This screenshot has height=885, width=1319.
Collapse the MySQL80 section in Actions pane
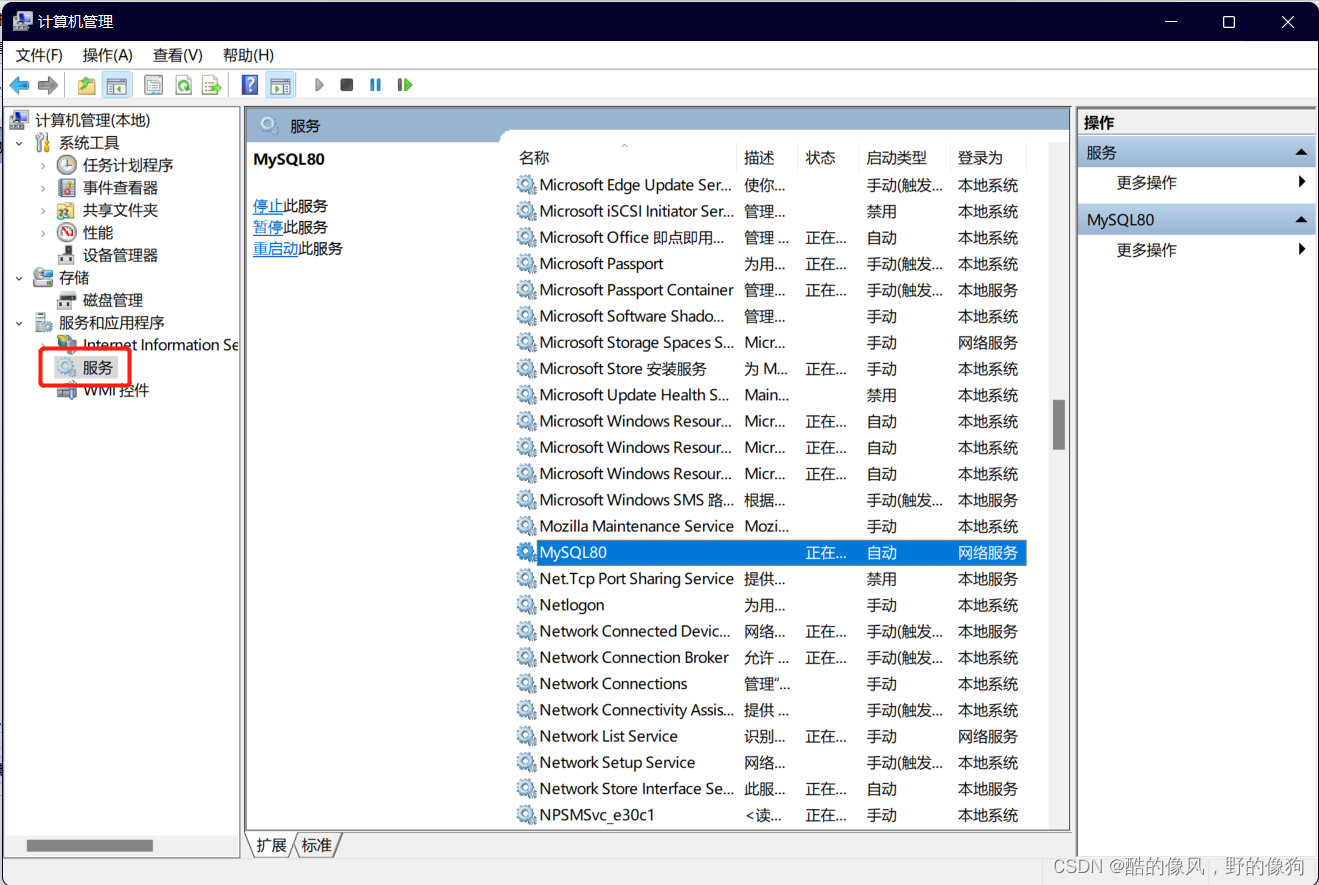click(1301, 220)
